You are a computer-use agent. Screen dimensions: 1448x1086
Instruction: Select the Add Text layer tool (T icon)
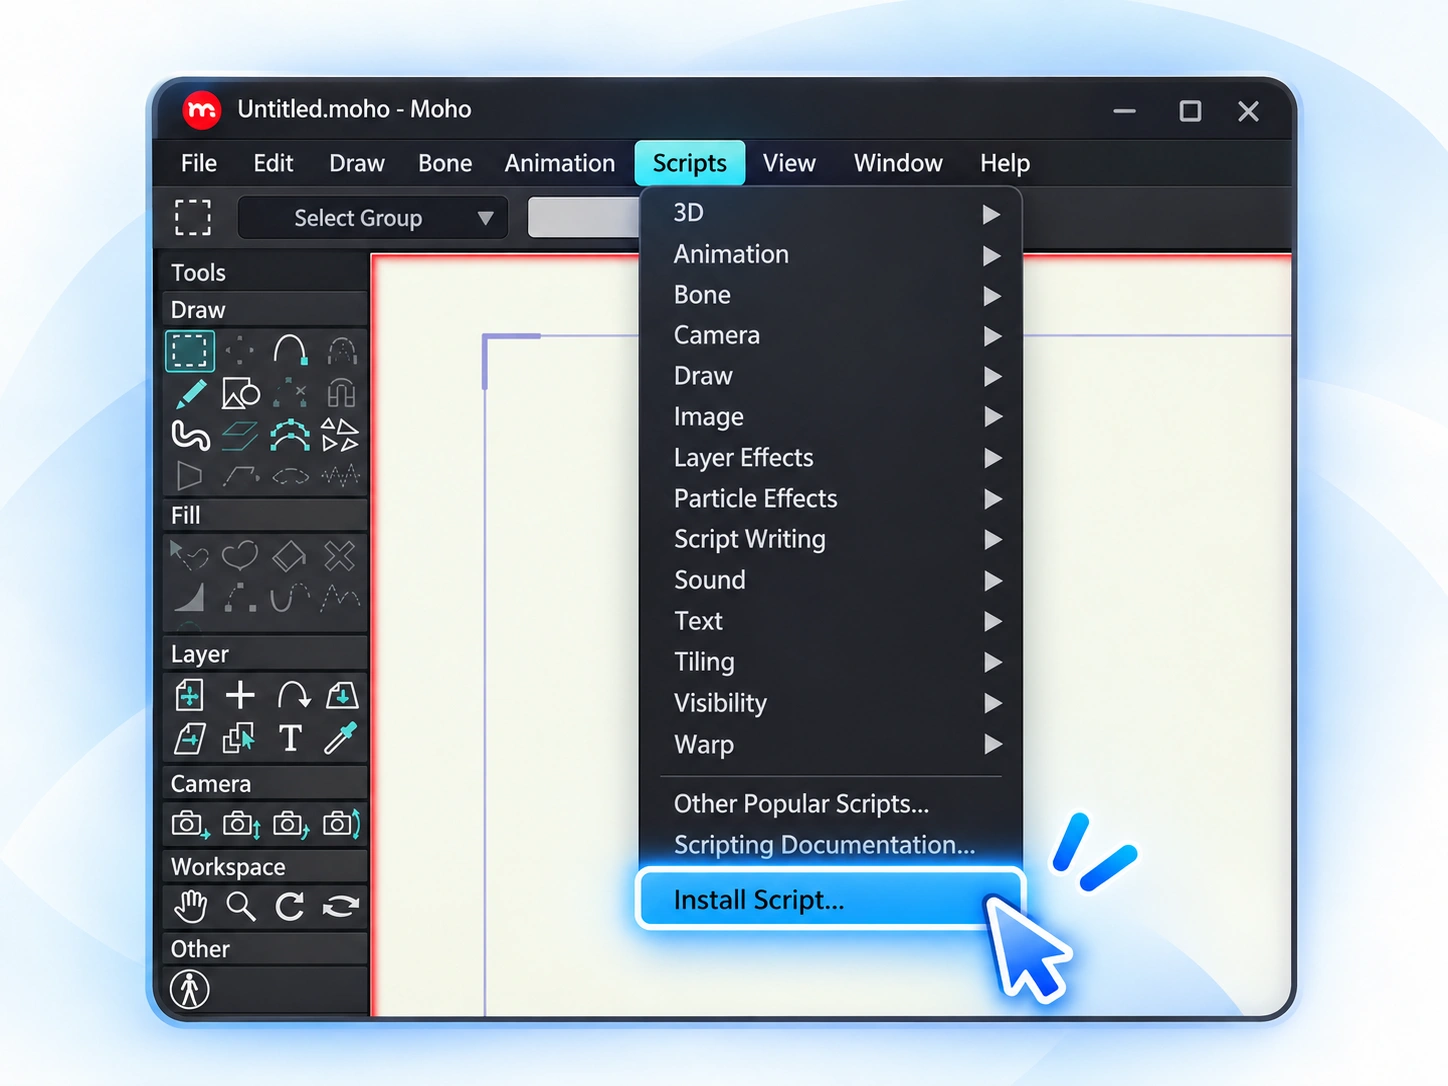click(x=290, y=738)
